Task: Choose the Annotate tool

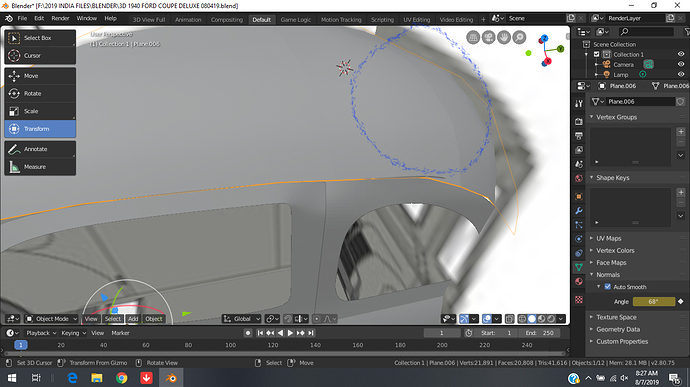Action: point(40,149)
